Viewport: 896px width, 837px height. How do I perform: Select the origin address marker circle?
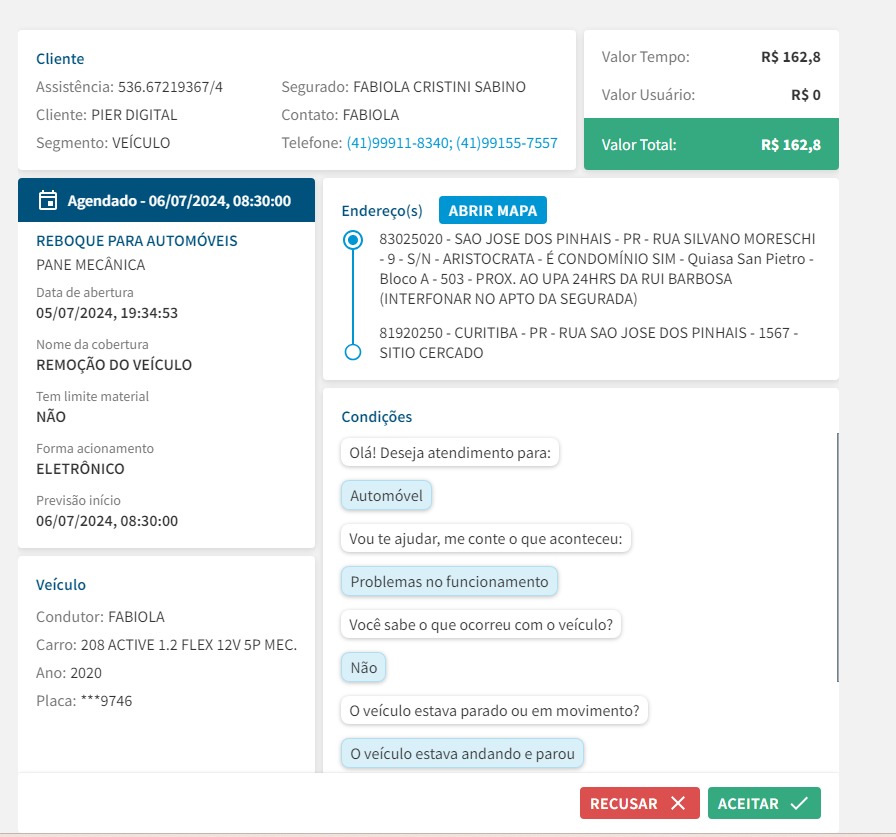pyautogui.click(x=352, y=240)
